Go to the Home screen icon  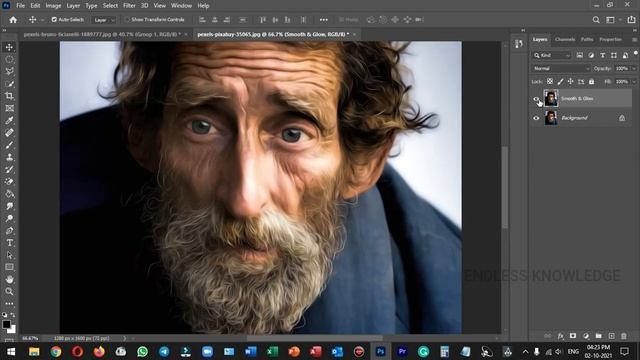(13, 20)
